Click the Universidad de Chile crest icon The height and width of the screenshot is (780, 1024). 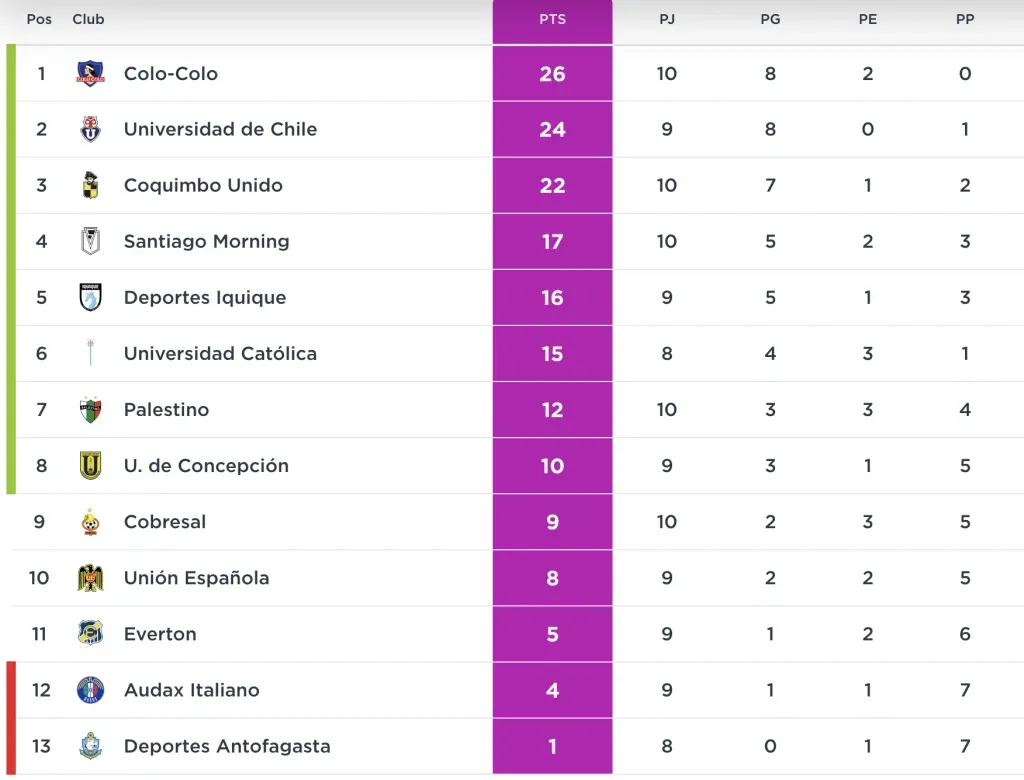coord(91,130)
